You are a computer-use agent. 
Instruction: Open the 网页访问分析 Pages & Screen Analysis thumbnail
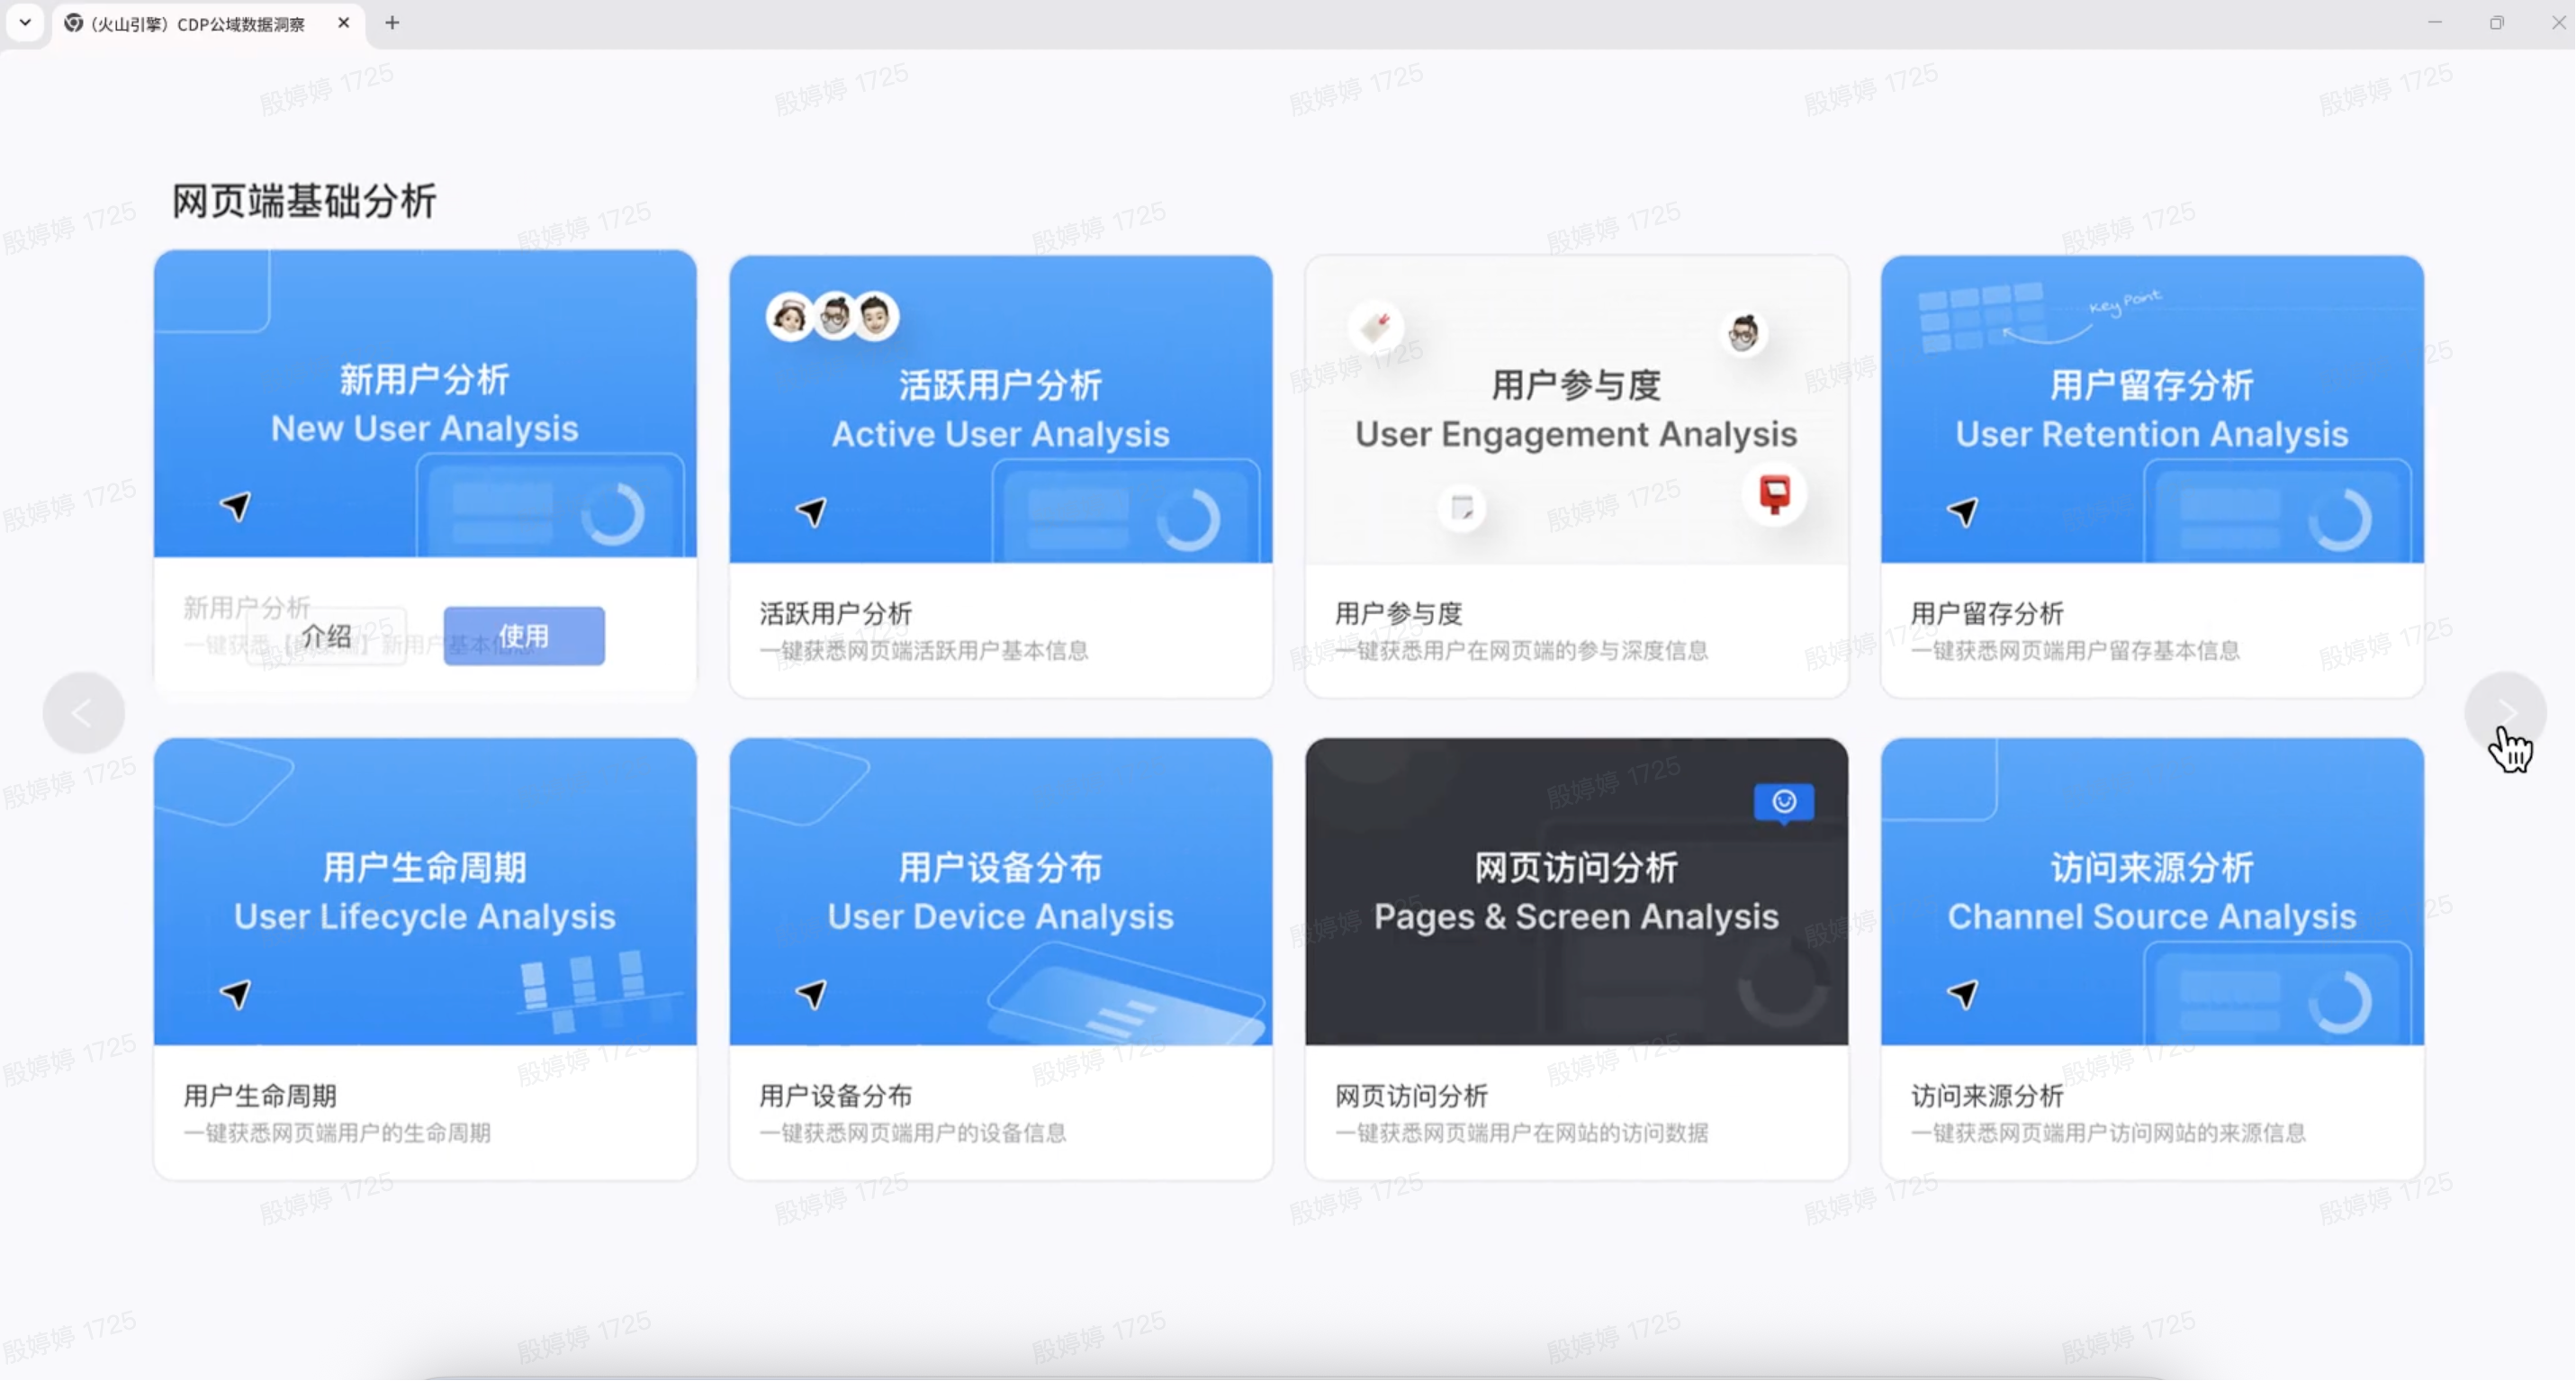pyautogui.click(x=1577, y=892)
